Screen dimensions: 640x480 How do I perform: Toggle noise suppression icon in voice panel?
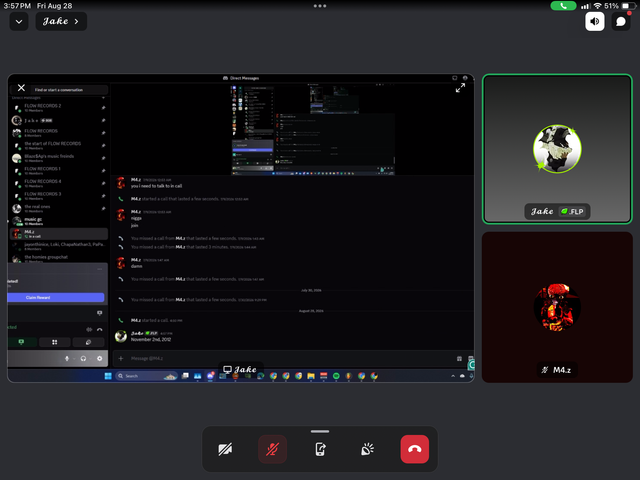click(x=89, y=329)
